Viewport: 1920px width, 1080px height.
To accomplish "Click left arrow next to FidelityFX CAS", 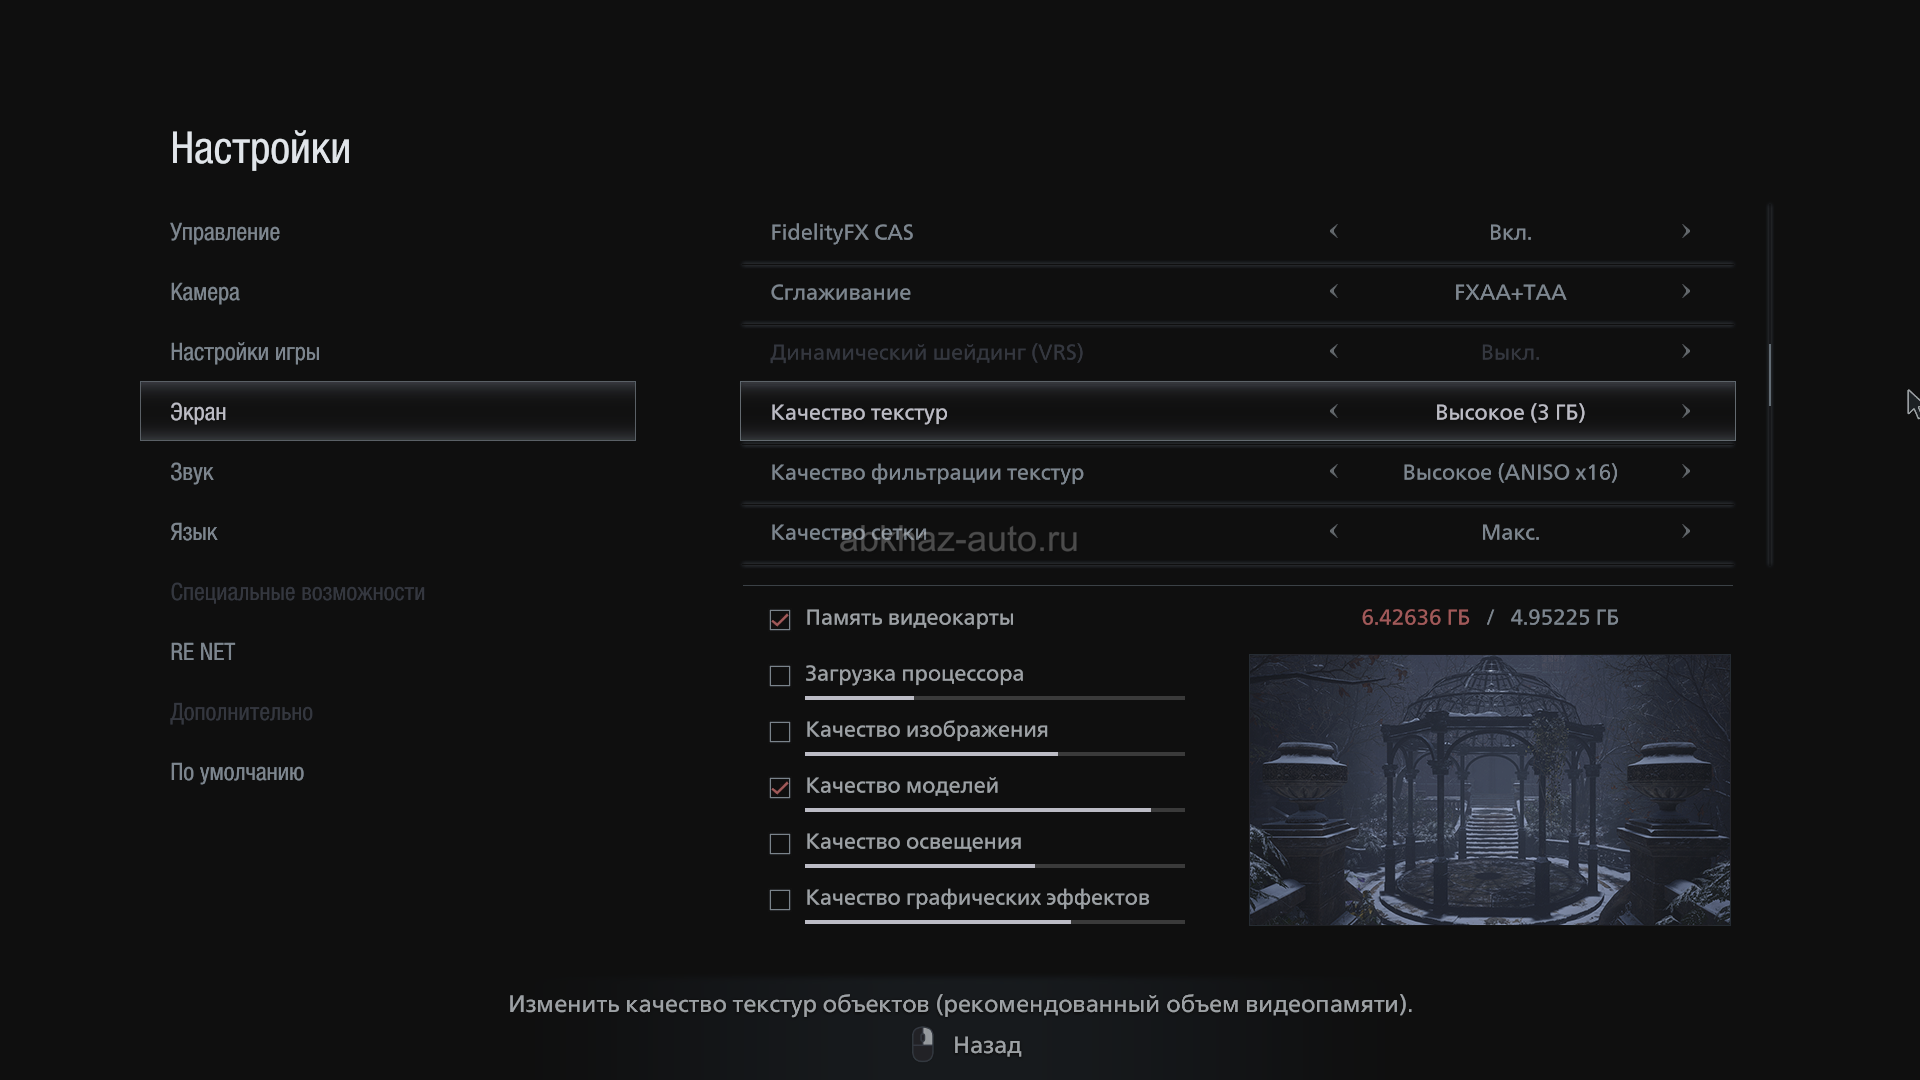I will [1333, 232].
